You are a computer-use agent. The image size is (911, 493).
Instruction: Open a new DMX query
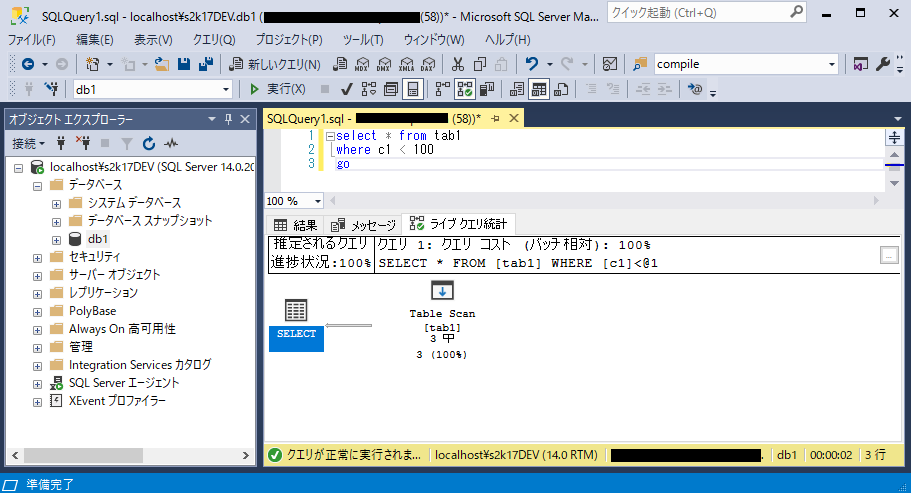pos(384,64)
